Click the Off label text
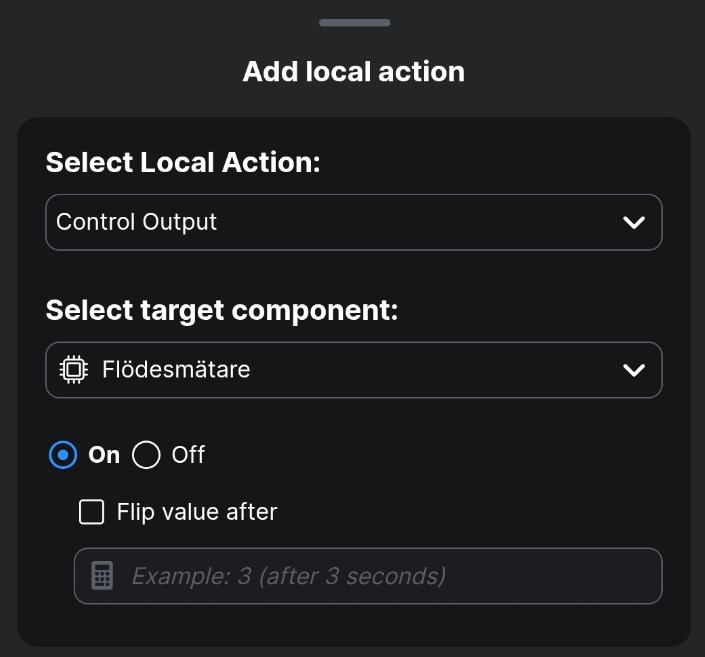Screen dimensions: 705x657 (188, 456)
